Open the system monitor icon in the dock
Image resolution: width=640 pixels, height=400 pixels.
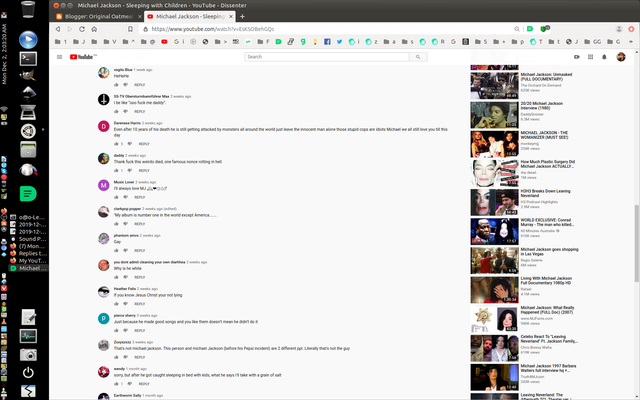click(28, 336)
